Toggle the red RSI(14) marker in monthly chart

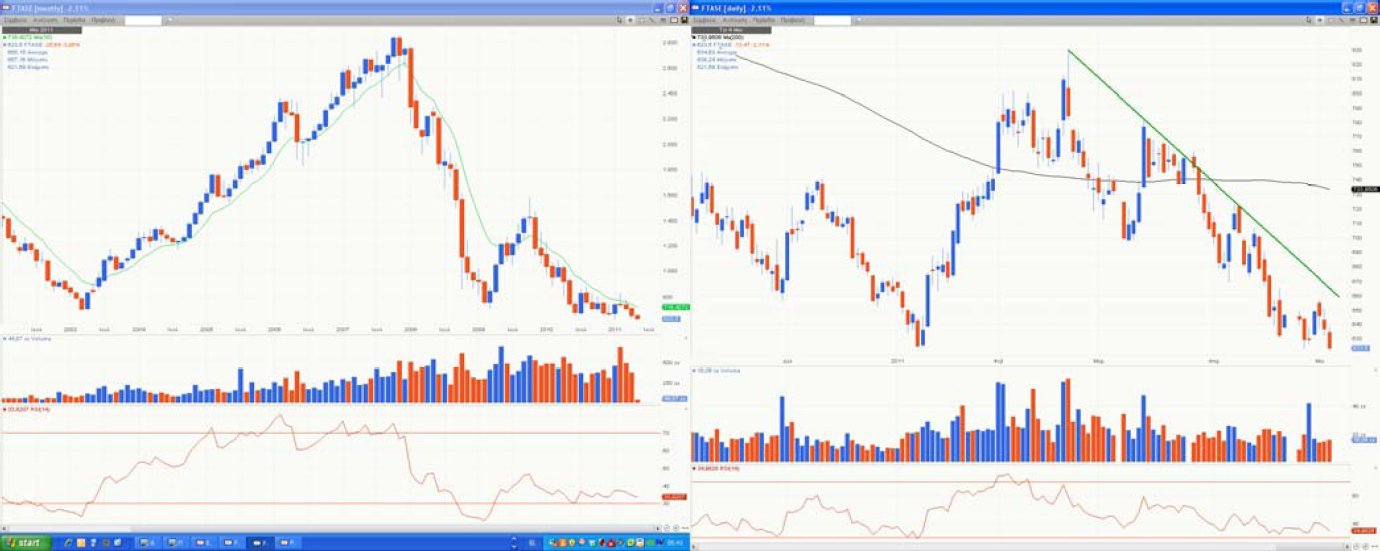pos(4,409)
